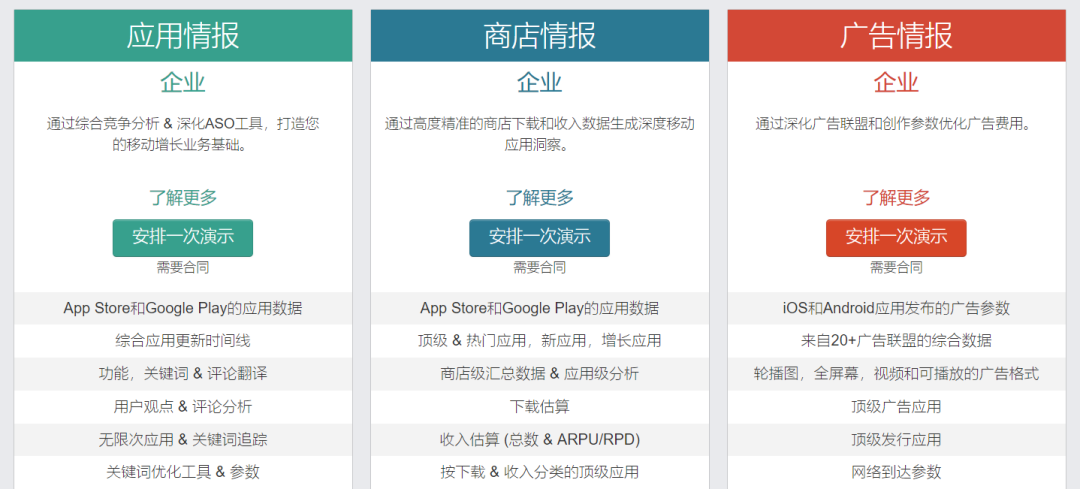Open the blue 了解更多 link for 商店情报

(539, 198)
